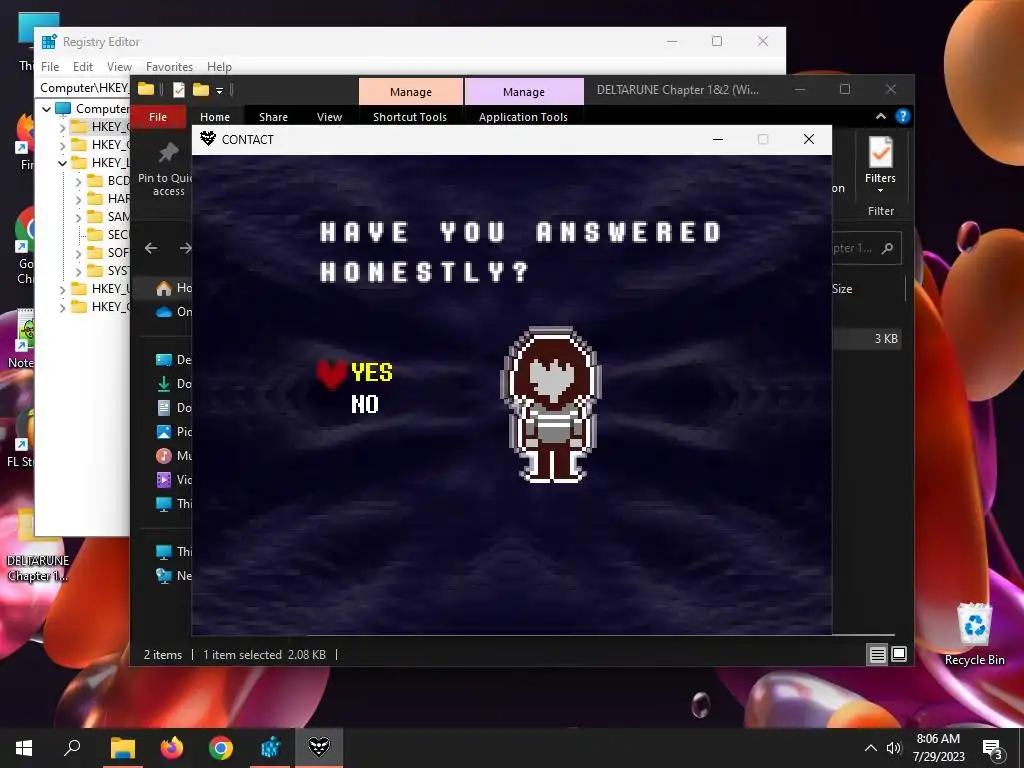Viewport: 1024px width, 768px height.
Task: Switch Explorer to details view
Action: 877,654
